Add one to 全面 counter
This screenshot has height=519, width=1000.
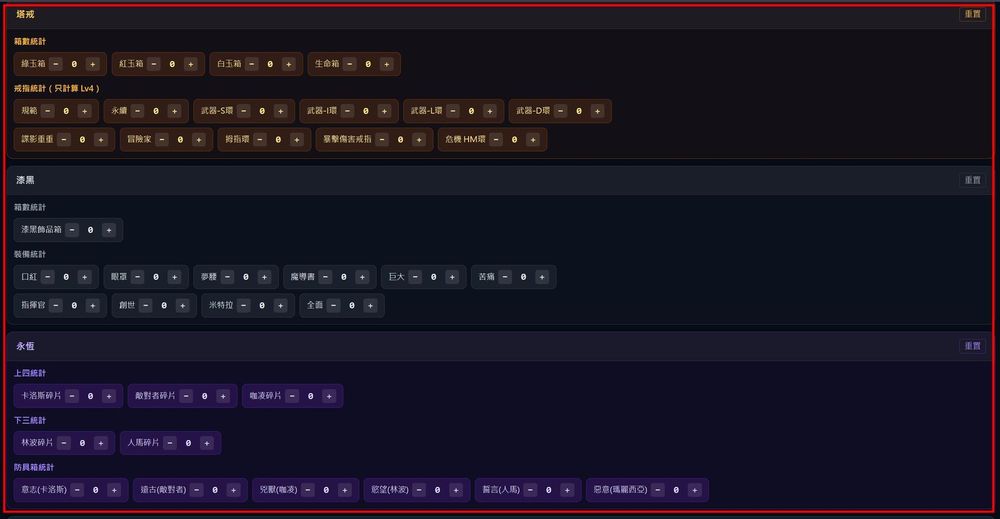(x=370, y=306)
